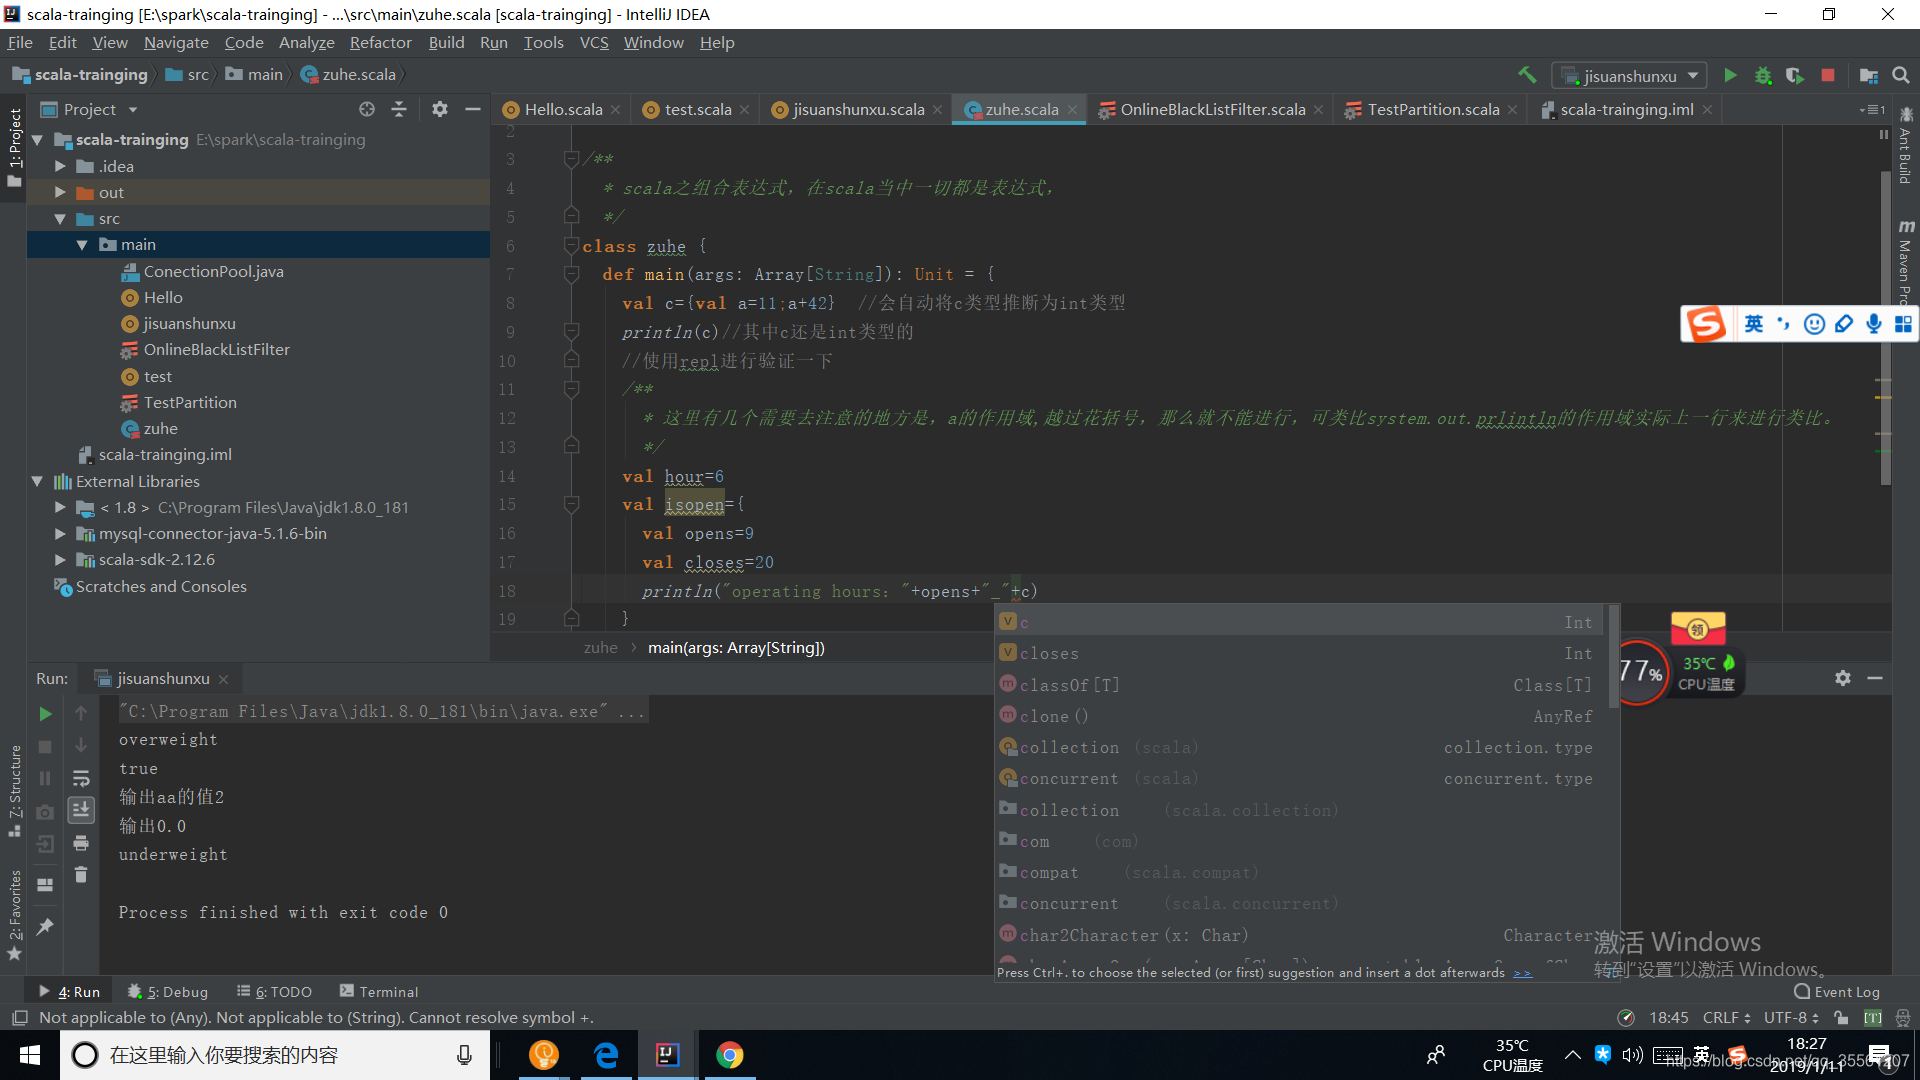Close the zuhe.scala tab
Image resolution: width=1920 pixels, height=1080 pixels.
tap(1072, 110)
